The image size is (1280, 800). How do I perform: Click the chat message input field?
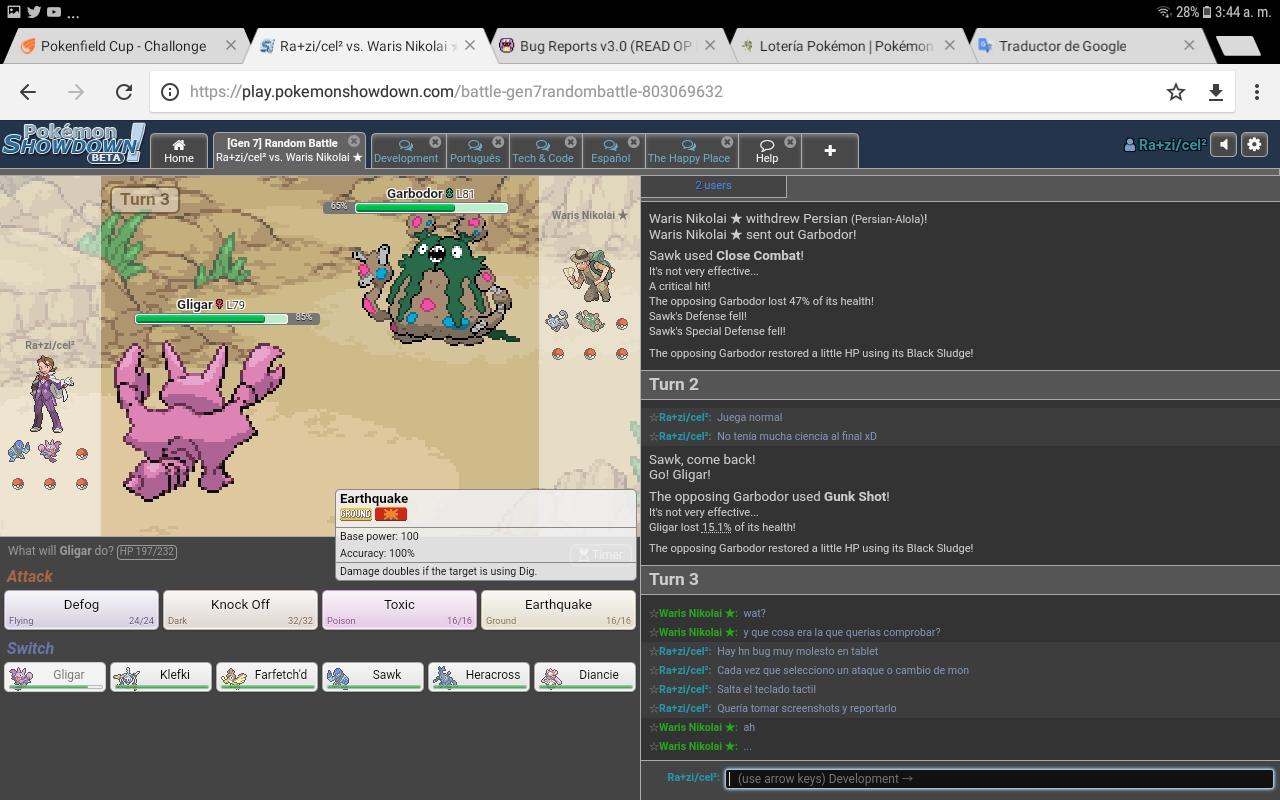tap(999, 779)
